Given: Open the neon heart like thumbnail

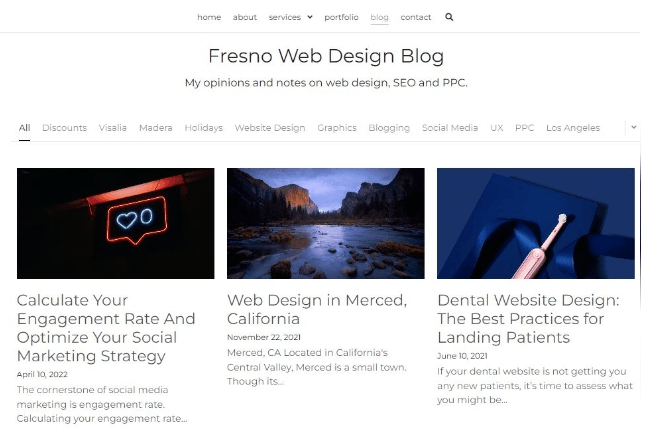Looking at the screenshot, I should [x=116, y=223].
